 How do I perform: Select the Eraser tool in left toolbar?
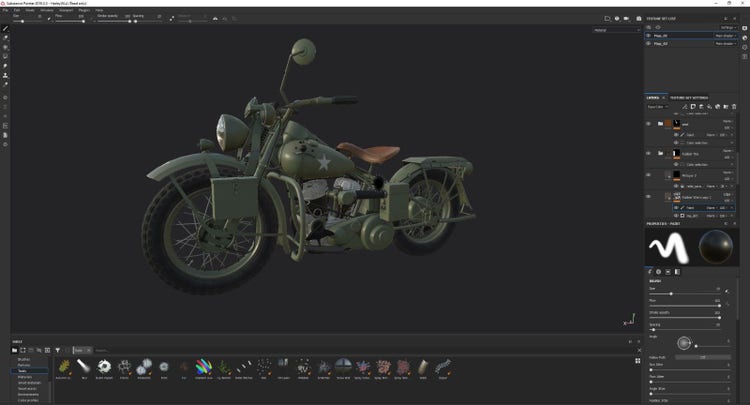(x=6, y=38)
